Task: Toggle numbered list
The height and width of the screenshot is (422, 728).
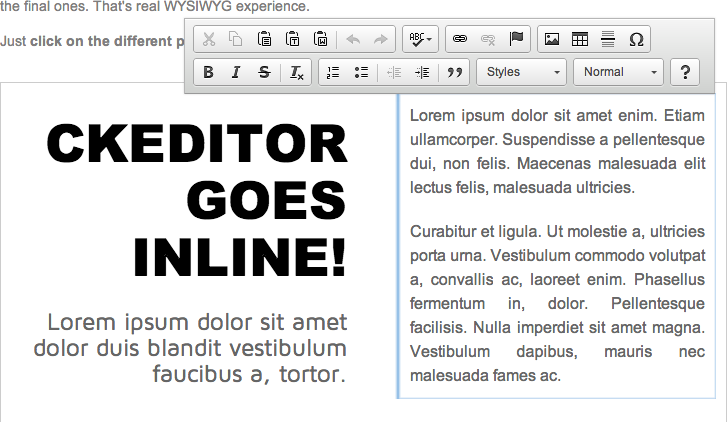Action: [333, 72]
